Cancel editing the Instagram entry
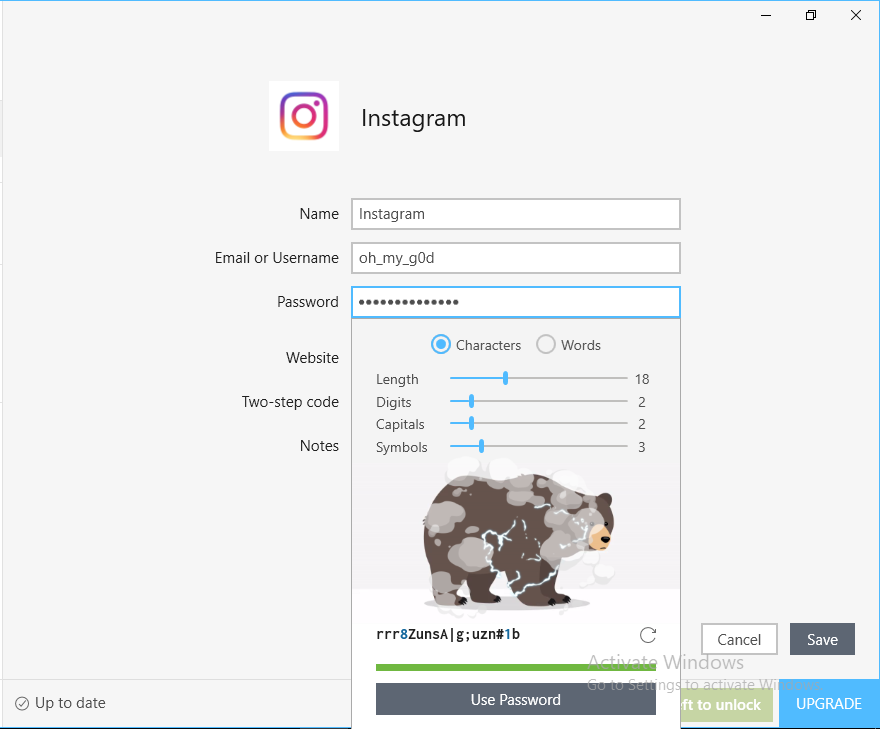The width and height of the screenshot is (880, 729). (739, 639)
